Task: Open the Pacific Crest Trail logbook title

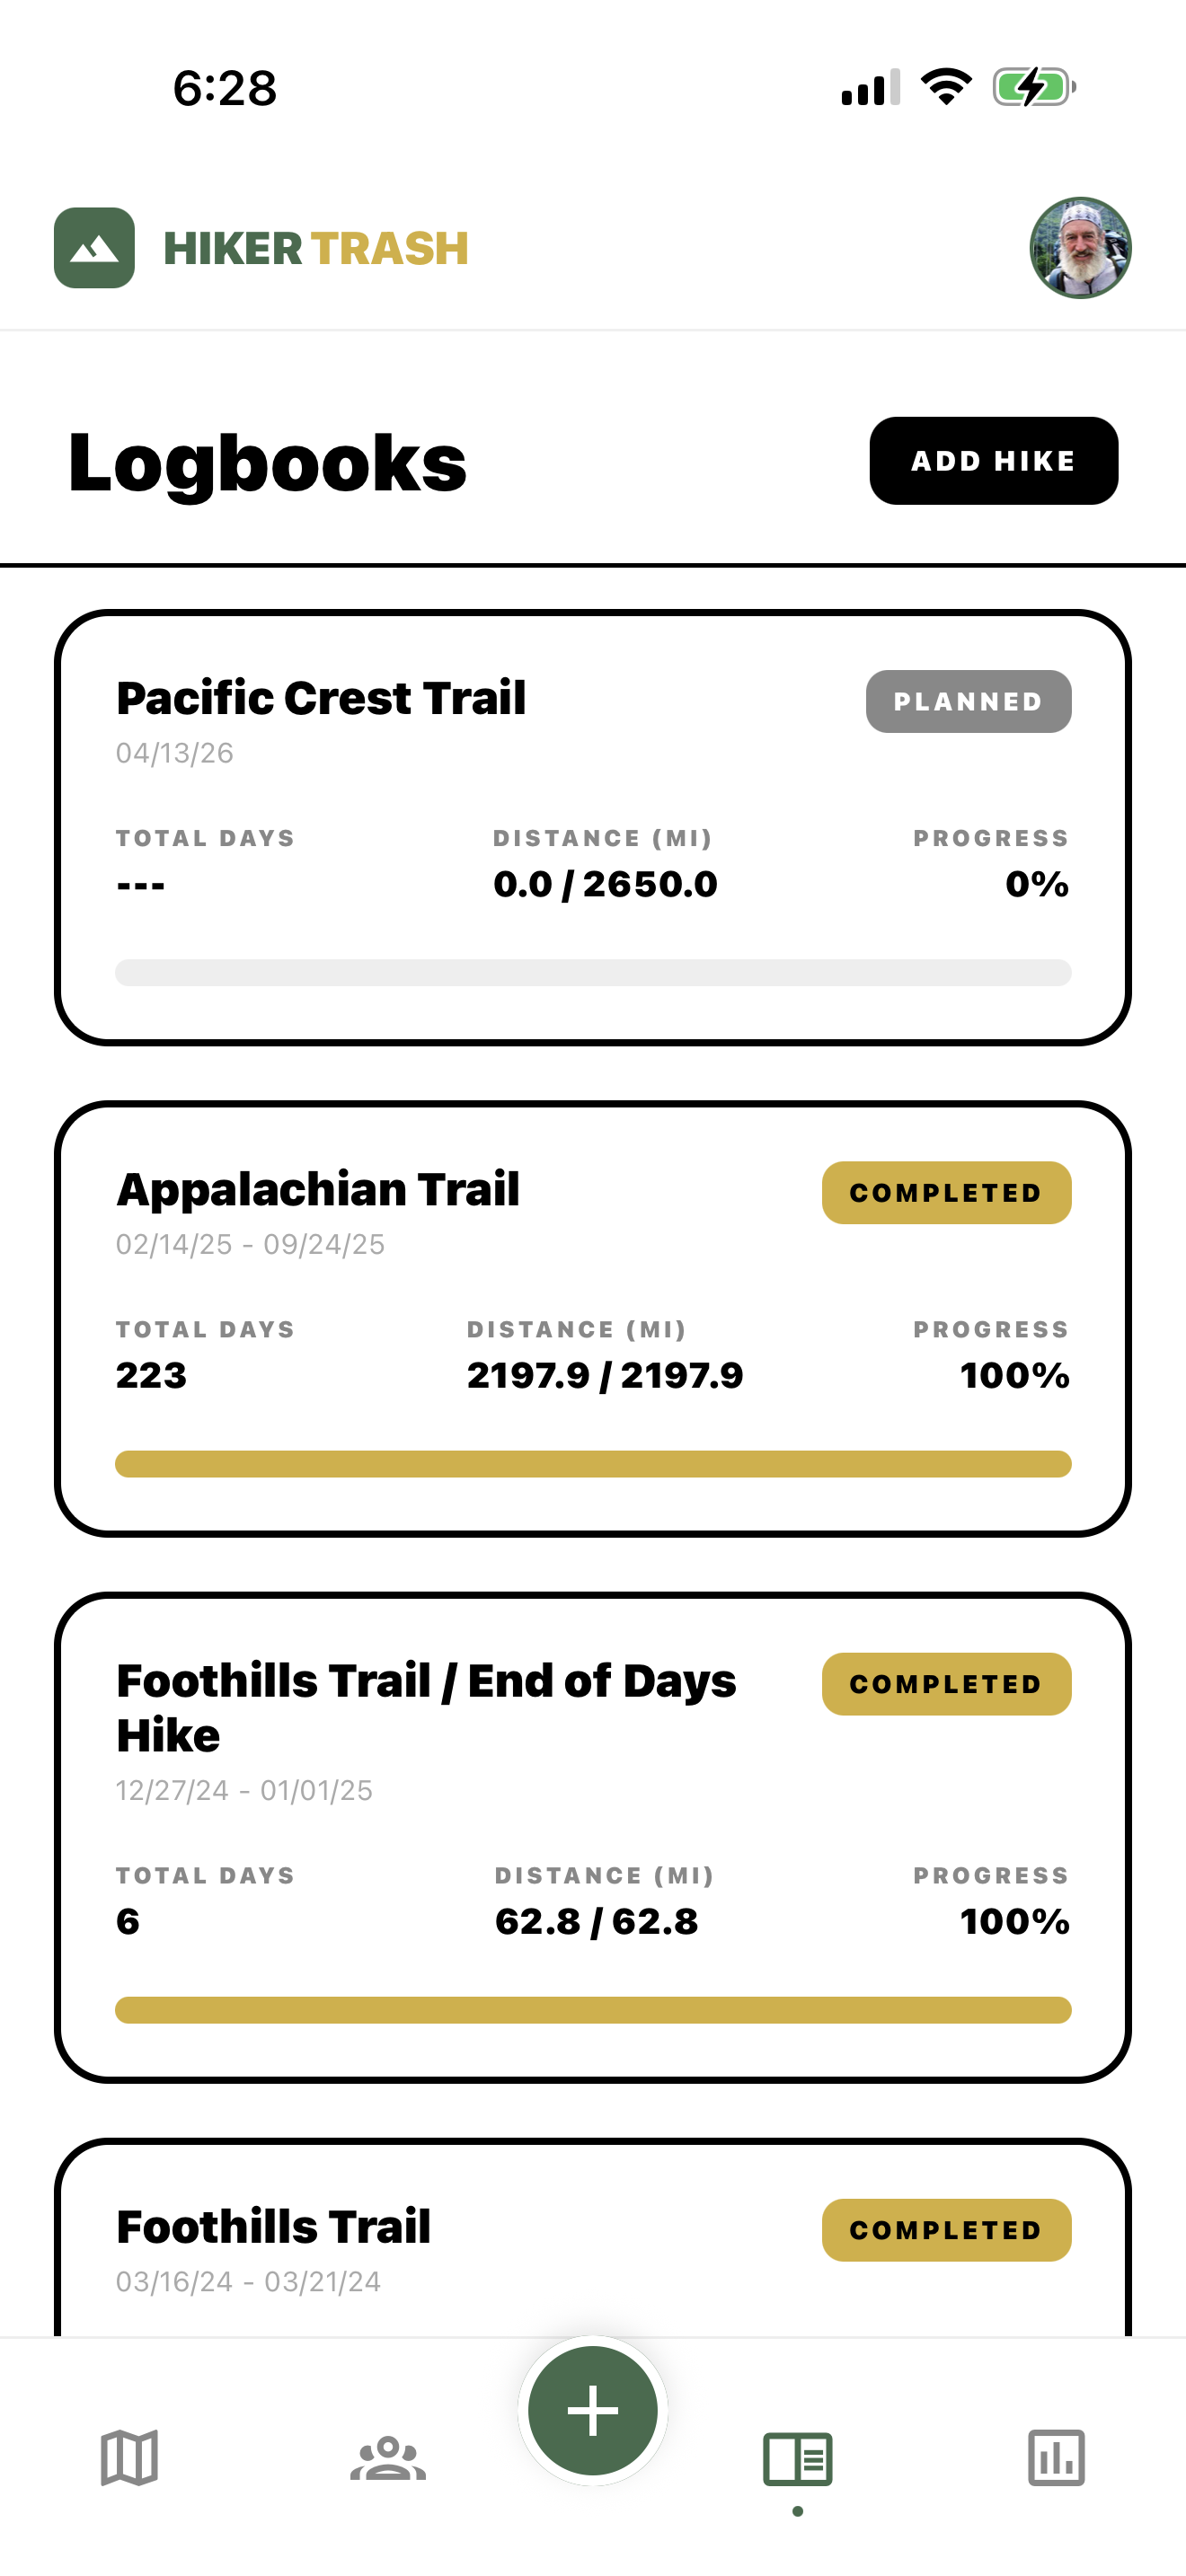Action: [321, 698]
